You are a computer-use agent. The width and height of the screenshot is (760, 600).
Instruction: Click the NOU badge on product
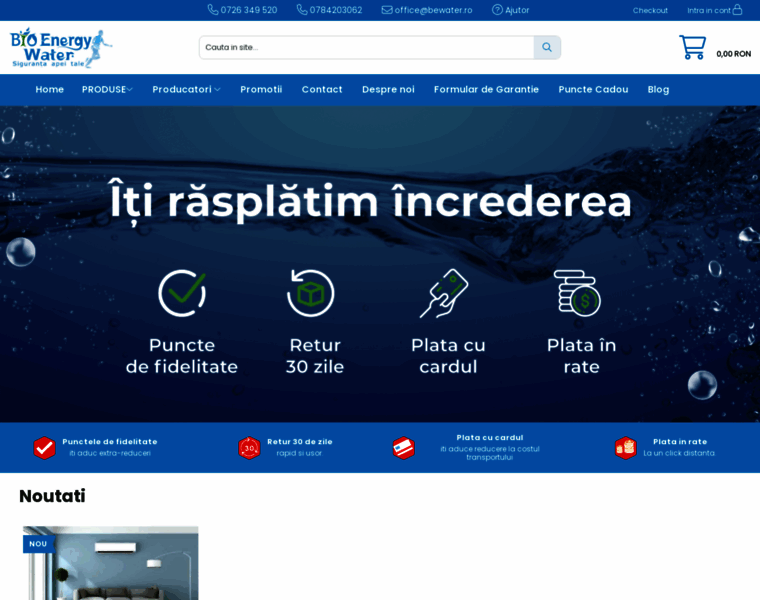coord(38,544)
